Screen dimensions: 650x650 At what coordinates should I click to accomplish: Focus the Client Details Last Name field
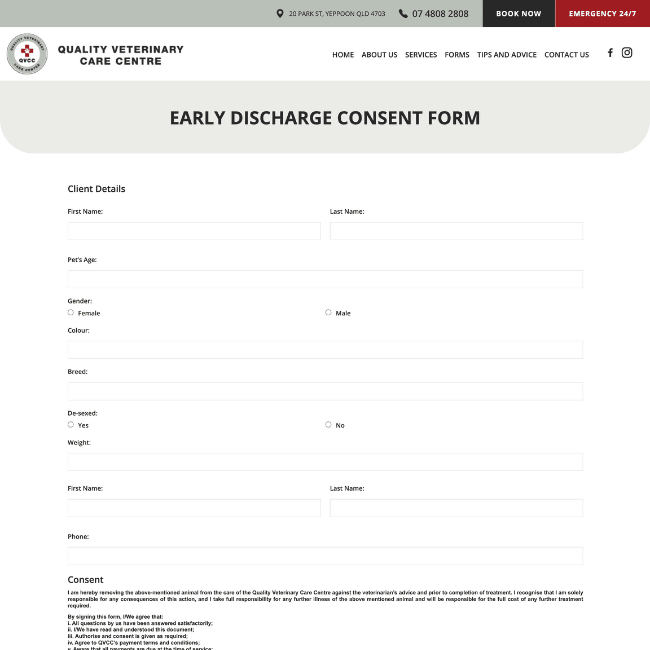(456, 231)
